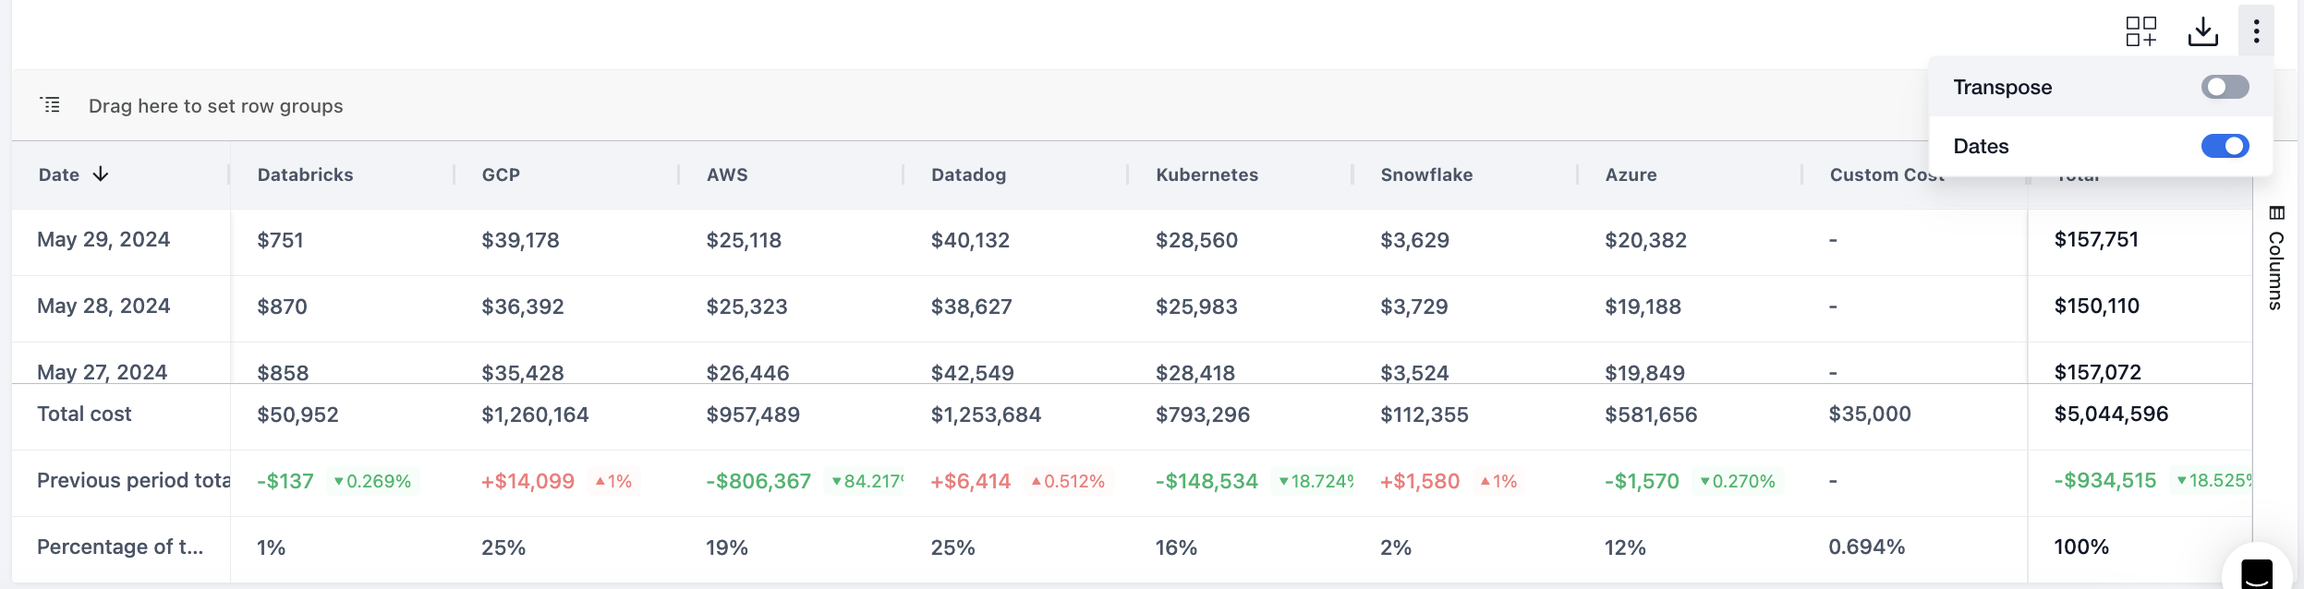2304x589 pixels.
Task: Click the Custom Cost percentage 0.694%
Action: coord(1867,547)
